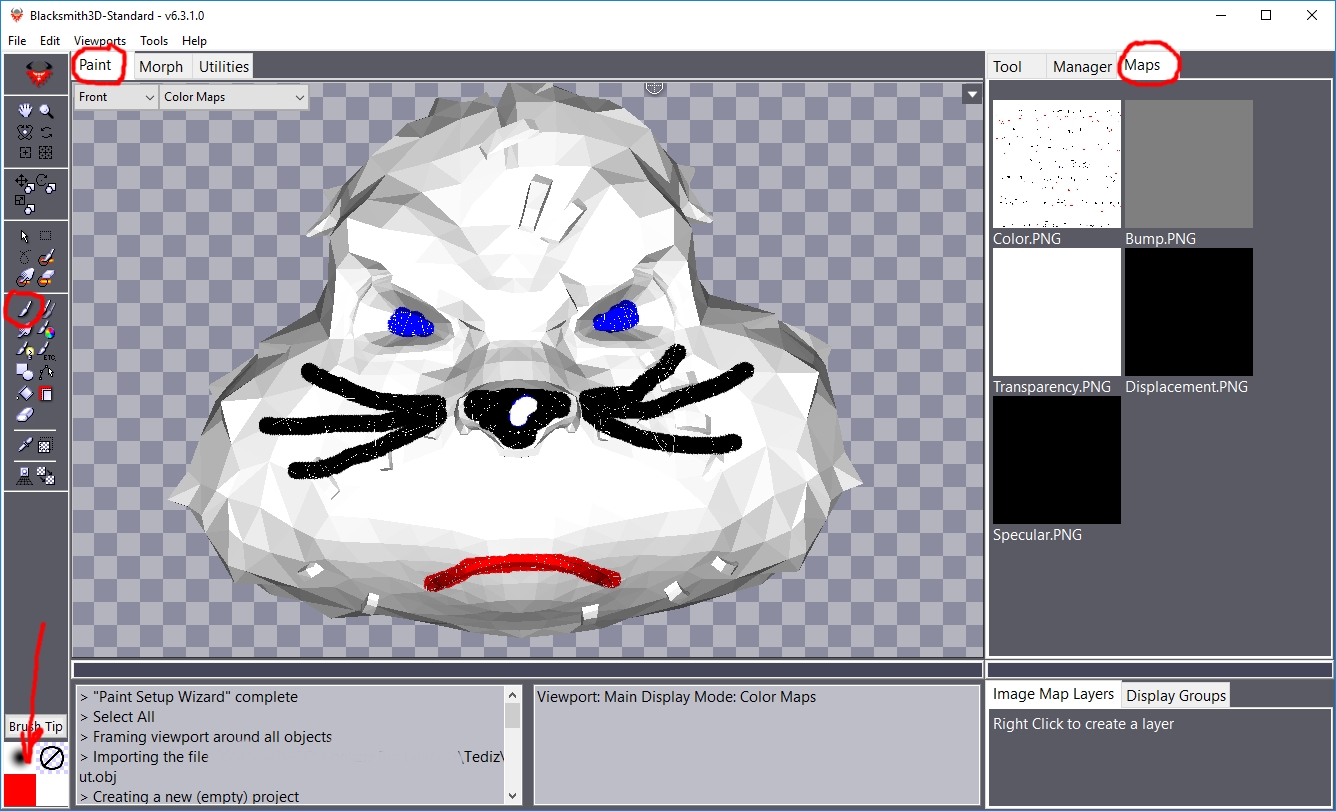Viewport: 1336px width, 811px height.
Task: Click the perspective grid icon at toolbar bottom
Action: click(25, 476)
